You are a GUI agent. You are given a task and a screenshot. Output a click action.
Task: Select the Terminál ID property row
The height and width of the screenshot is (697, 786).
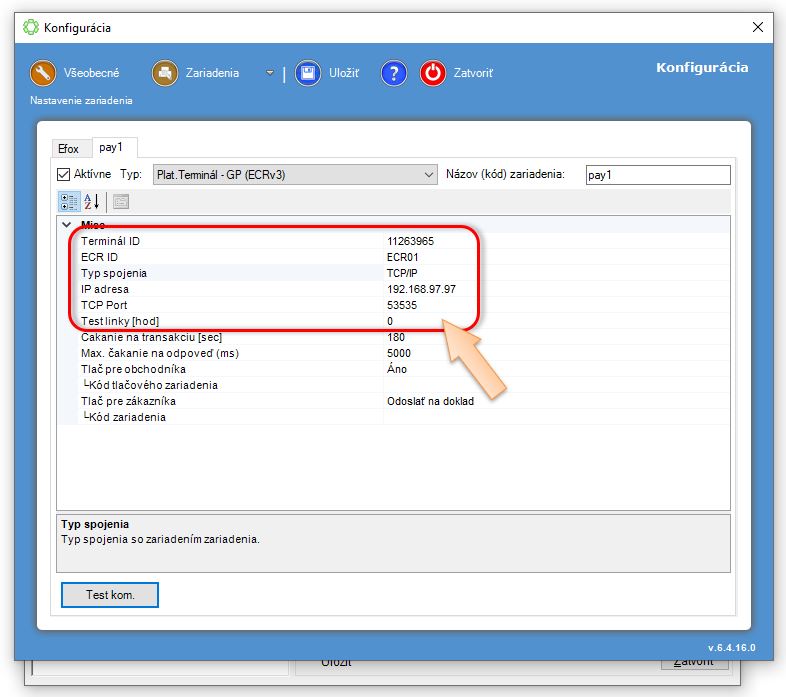pos(394,241)
